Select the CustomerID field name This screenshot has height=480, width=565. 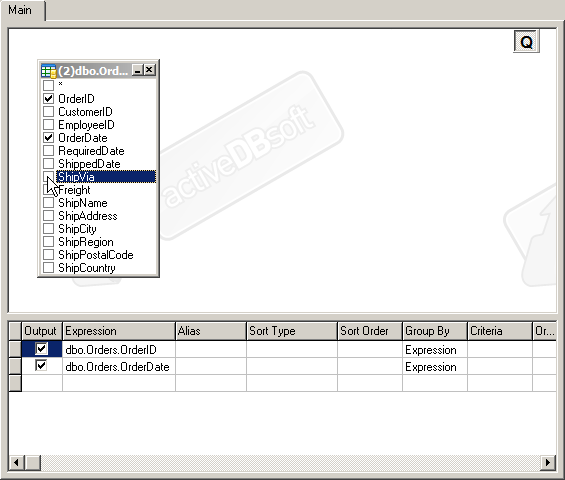pos(85,112)
